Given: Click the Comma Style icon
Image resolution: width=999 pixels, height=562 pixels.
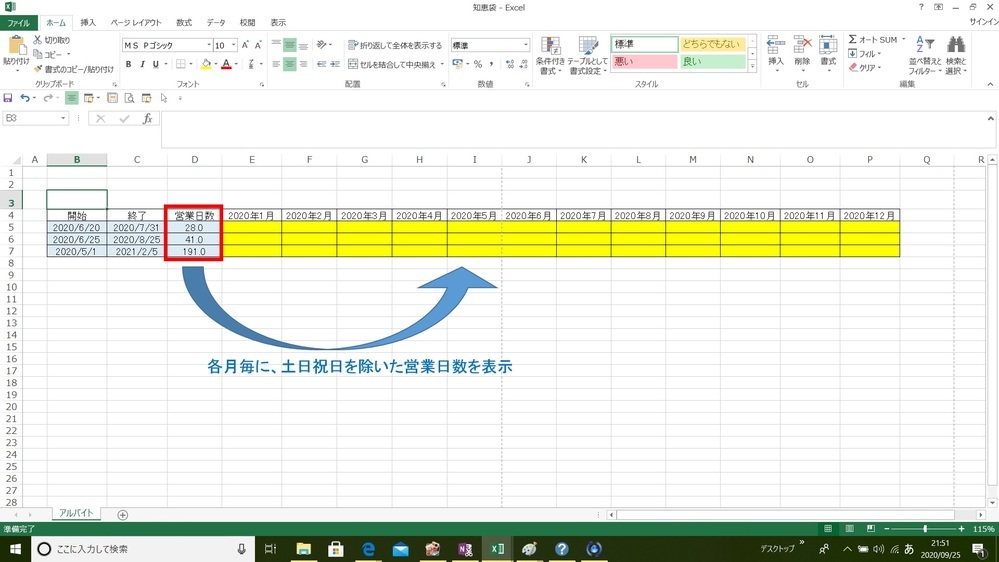Looking at the screenshot, I should point(491,64).
